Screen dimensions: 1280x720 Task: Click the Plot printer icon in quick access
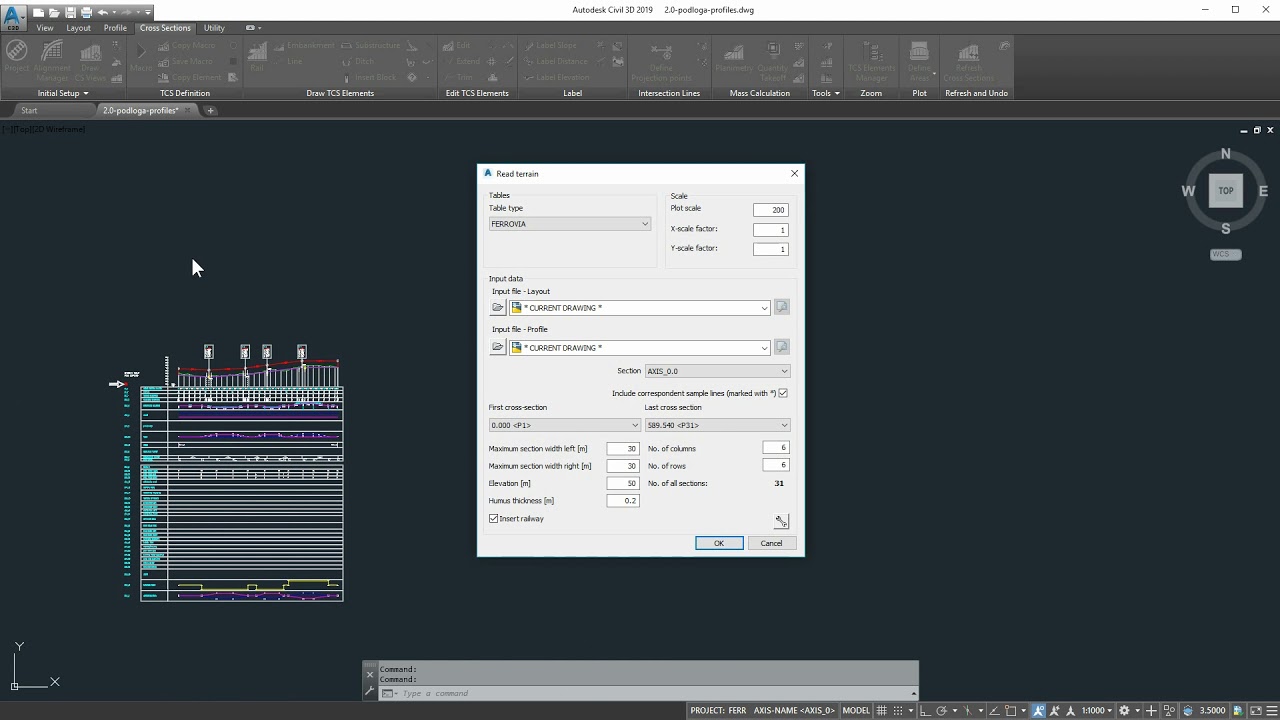click(x=86, y=12)
